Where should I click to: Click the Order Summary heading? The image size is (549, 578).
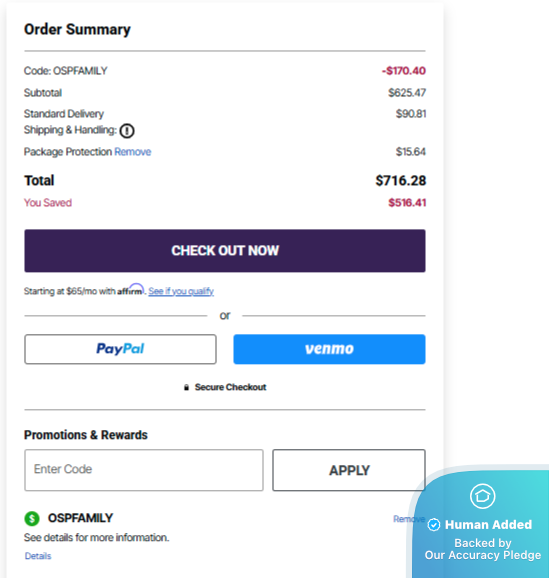point(77,29)
